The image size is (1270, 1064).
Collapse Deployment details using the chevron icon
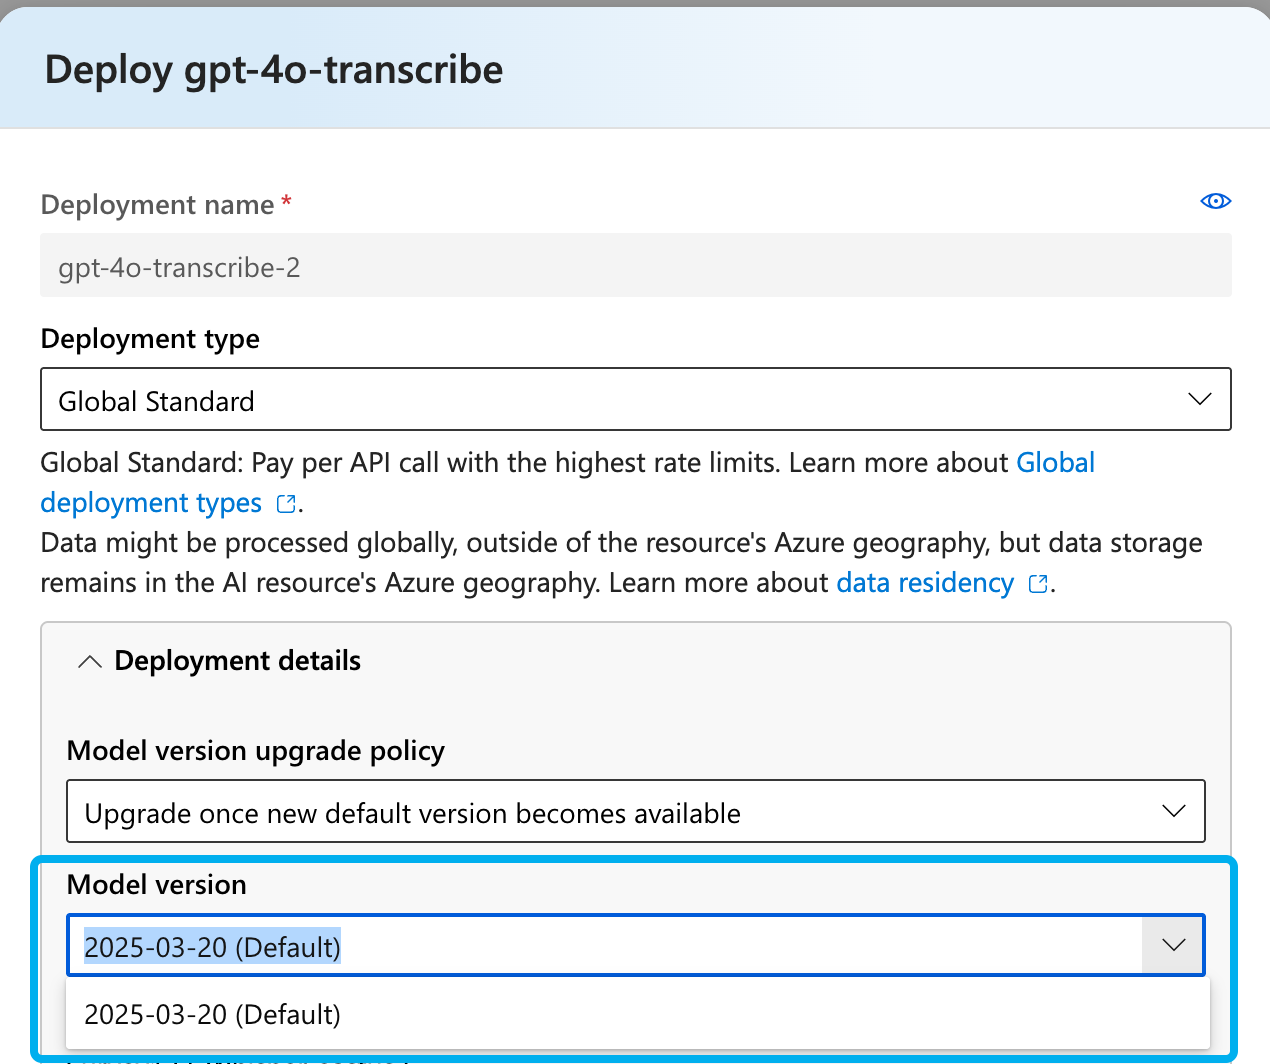coord(90,662)
